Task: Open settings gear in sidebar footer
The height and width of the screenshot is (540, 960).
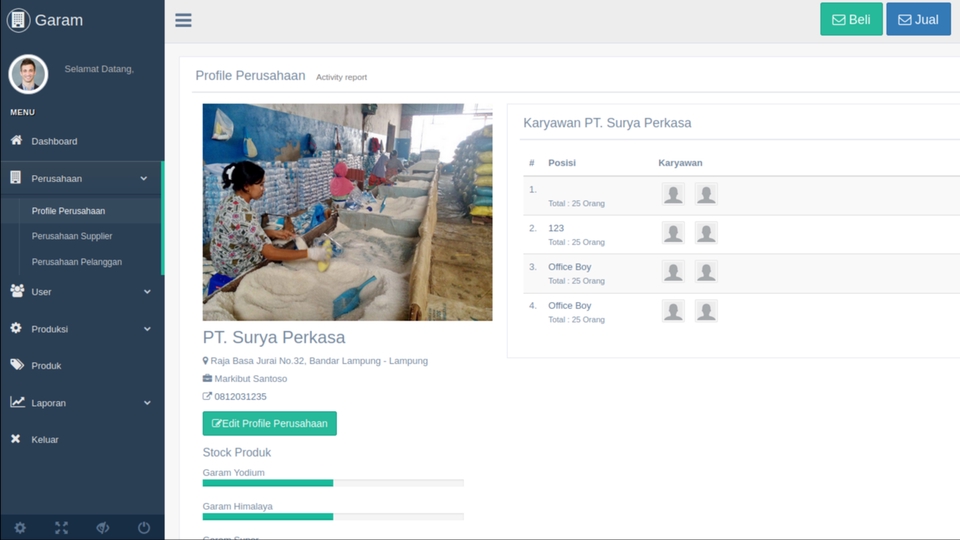Action: click(x=20, y=528)
